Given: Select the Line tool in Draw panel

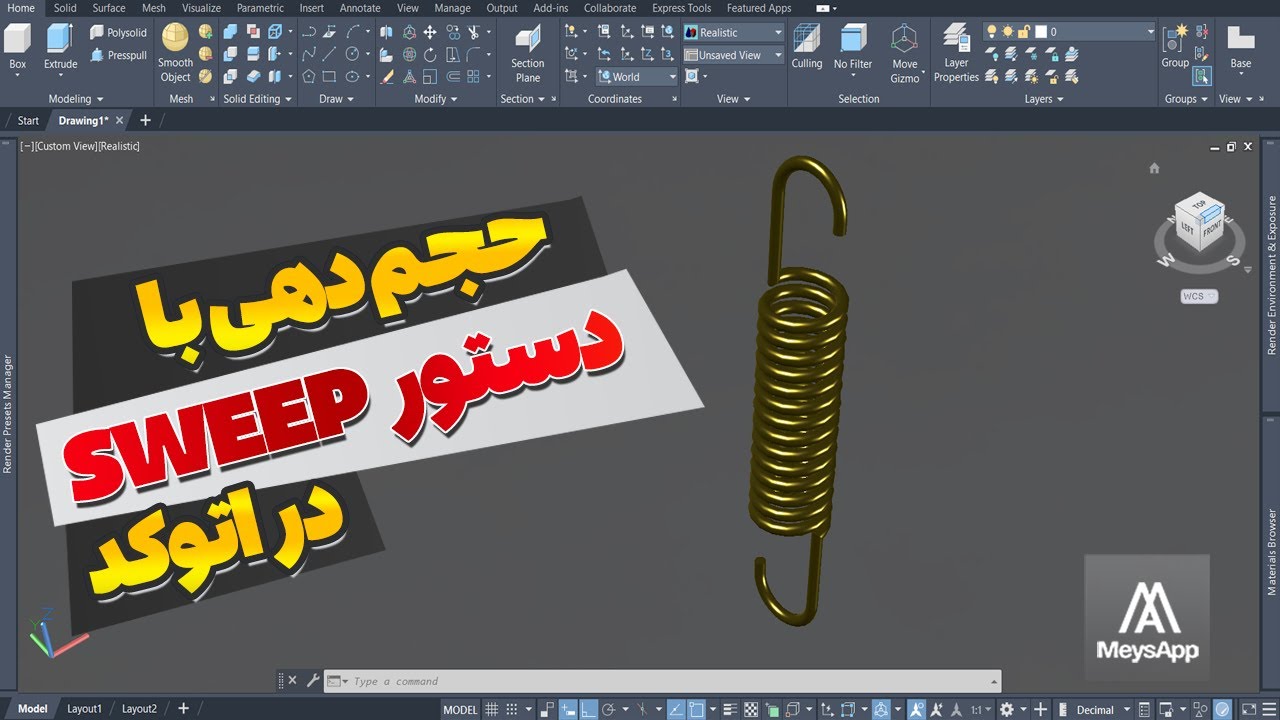Looking at the screenshot, I should [329, 54].
